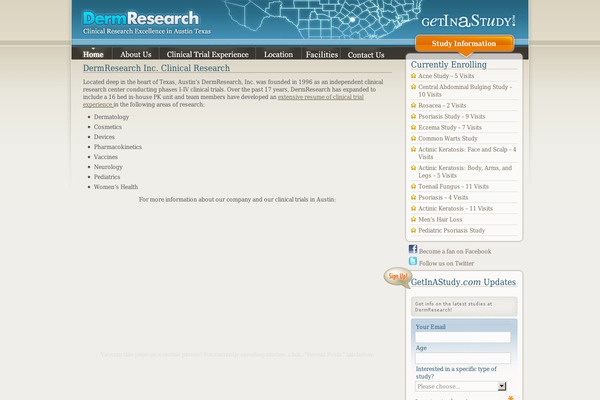The height and width of the screenshot is (400, 600).
Task: Expand the 'Please choose...' study type dropdown
Action: pos(461,386)
